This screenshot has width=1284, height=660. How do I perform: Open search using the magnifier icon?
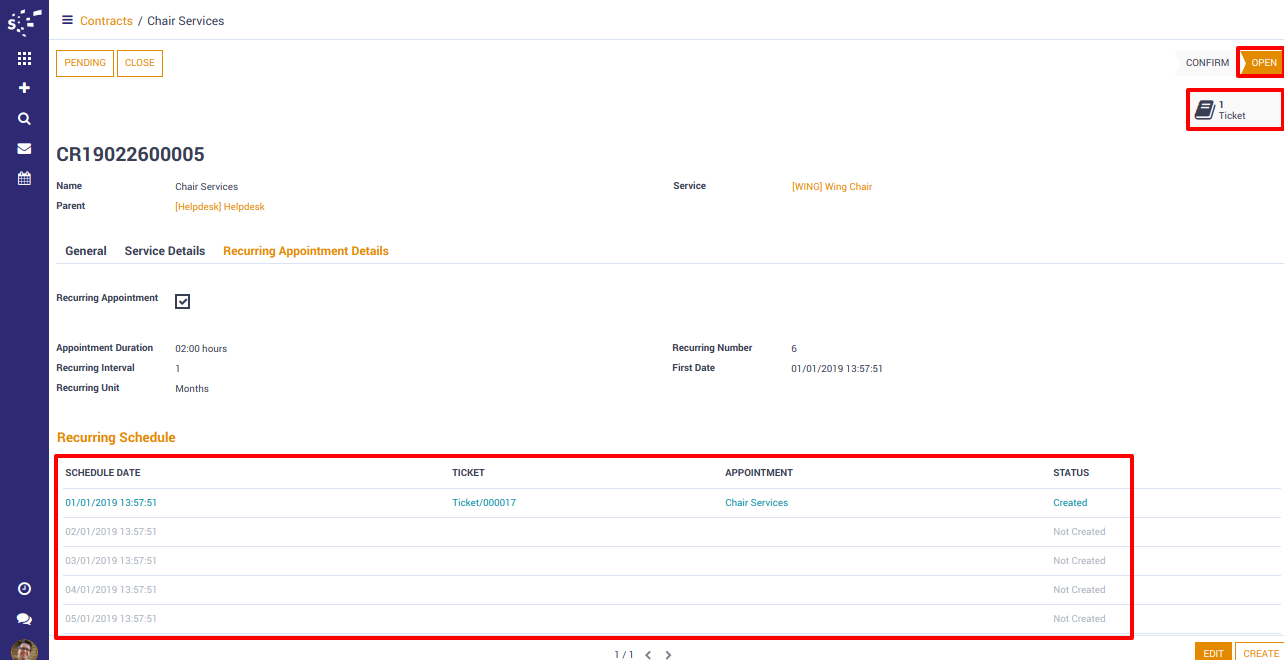click(x=24, y=118)
